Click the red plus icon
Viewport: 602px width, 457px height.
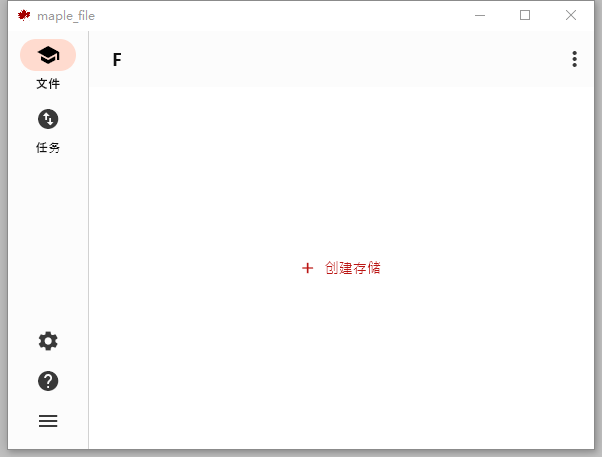pos(307,268)
